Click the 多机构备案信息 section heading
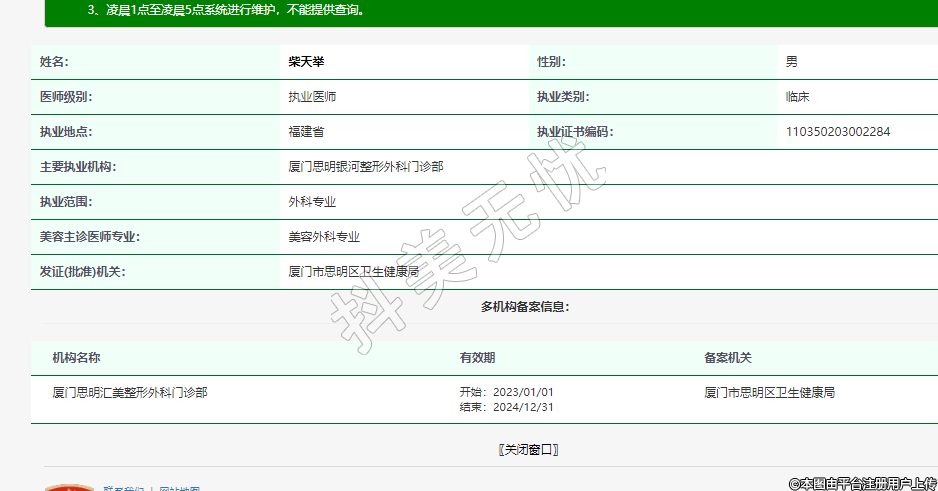Viewport: 938px width, 491px height. pos(525,307)
